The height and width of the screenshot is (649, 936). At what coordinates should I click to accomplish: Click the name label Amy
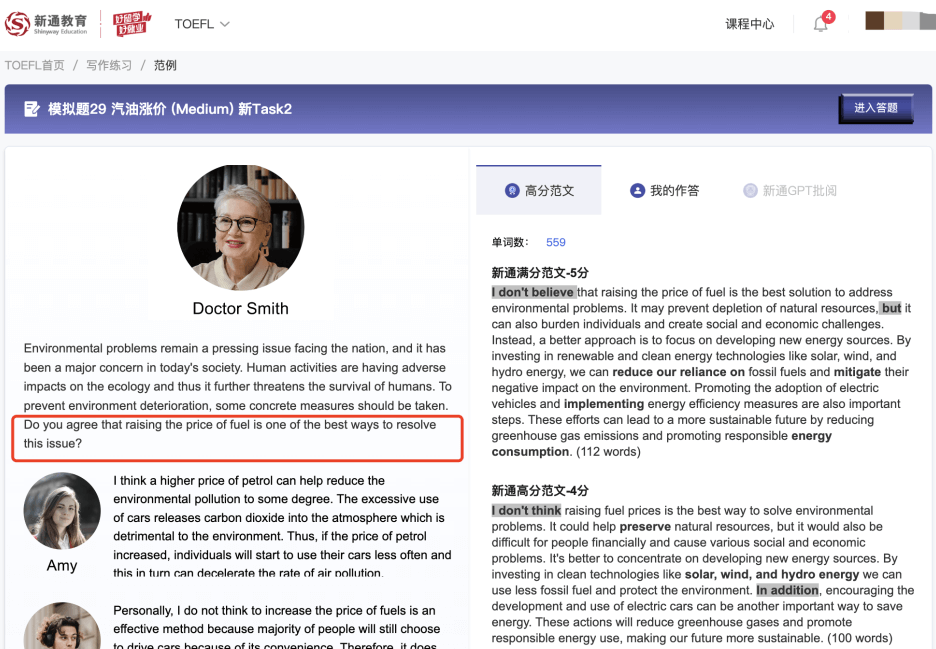point(62,565)
